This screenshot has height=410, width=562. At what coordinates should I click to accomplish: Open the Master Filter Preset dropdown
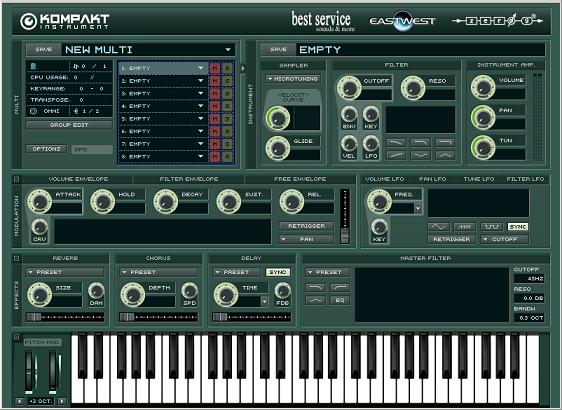click(328, 272)
